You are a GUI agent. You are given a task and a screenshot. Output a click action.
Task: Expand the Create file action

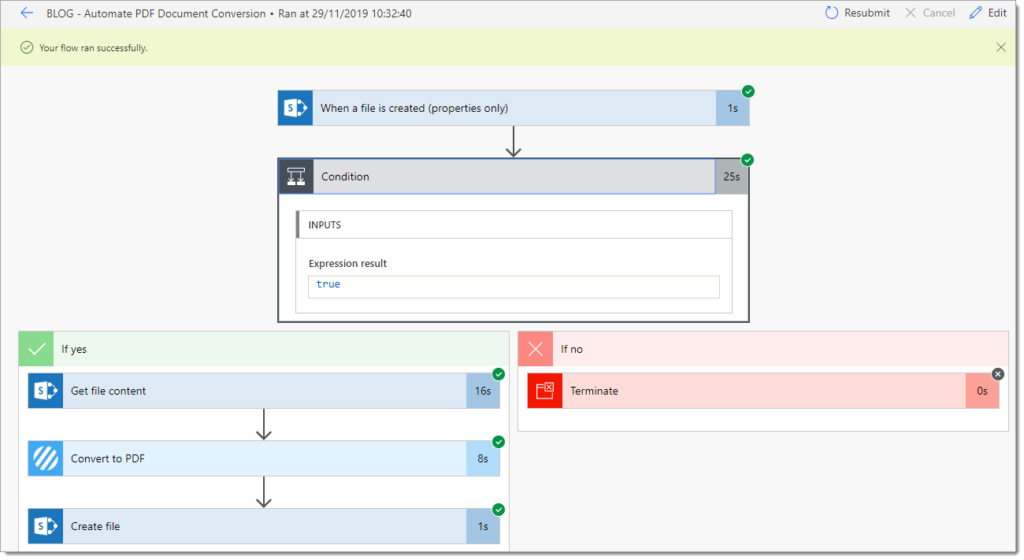pyautogui.click(x=264, y=526)
